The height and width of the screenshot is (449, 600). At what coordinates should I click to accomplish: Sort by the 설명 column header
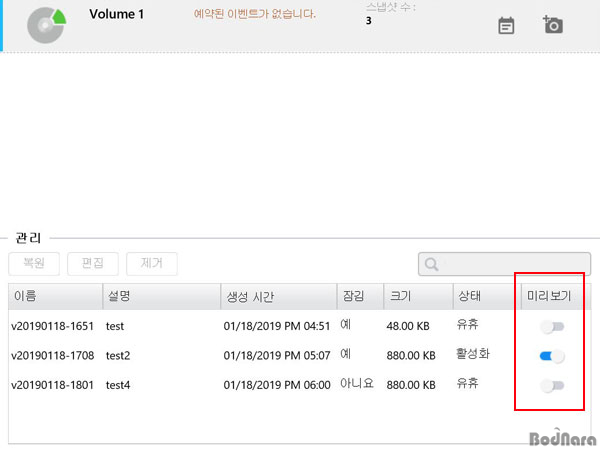[162, 296]
